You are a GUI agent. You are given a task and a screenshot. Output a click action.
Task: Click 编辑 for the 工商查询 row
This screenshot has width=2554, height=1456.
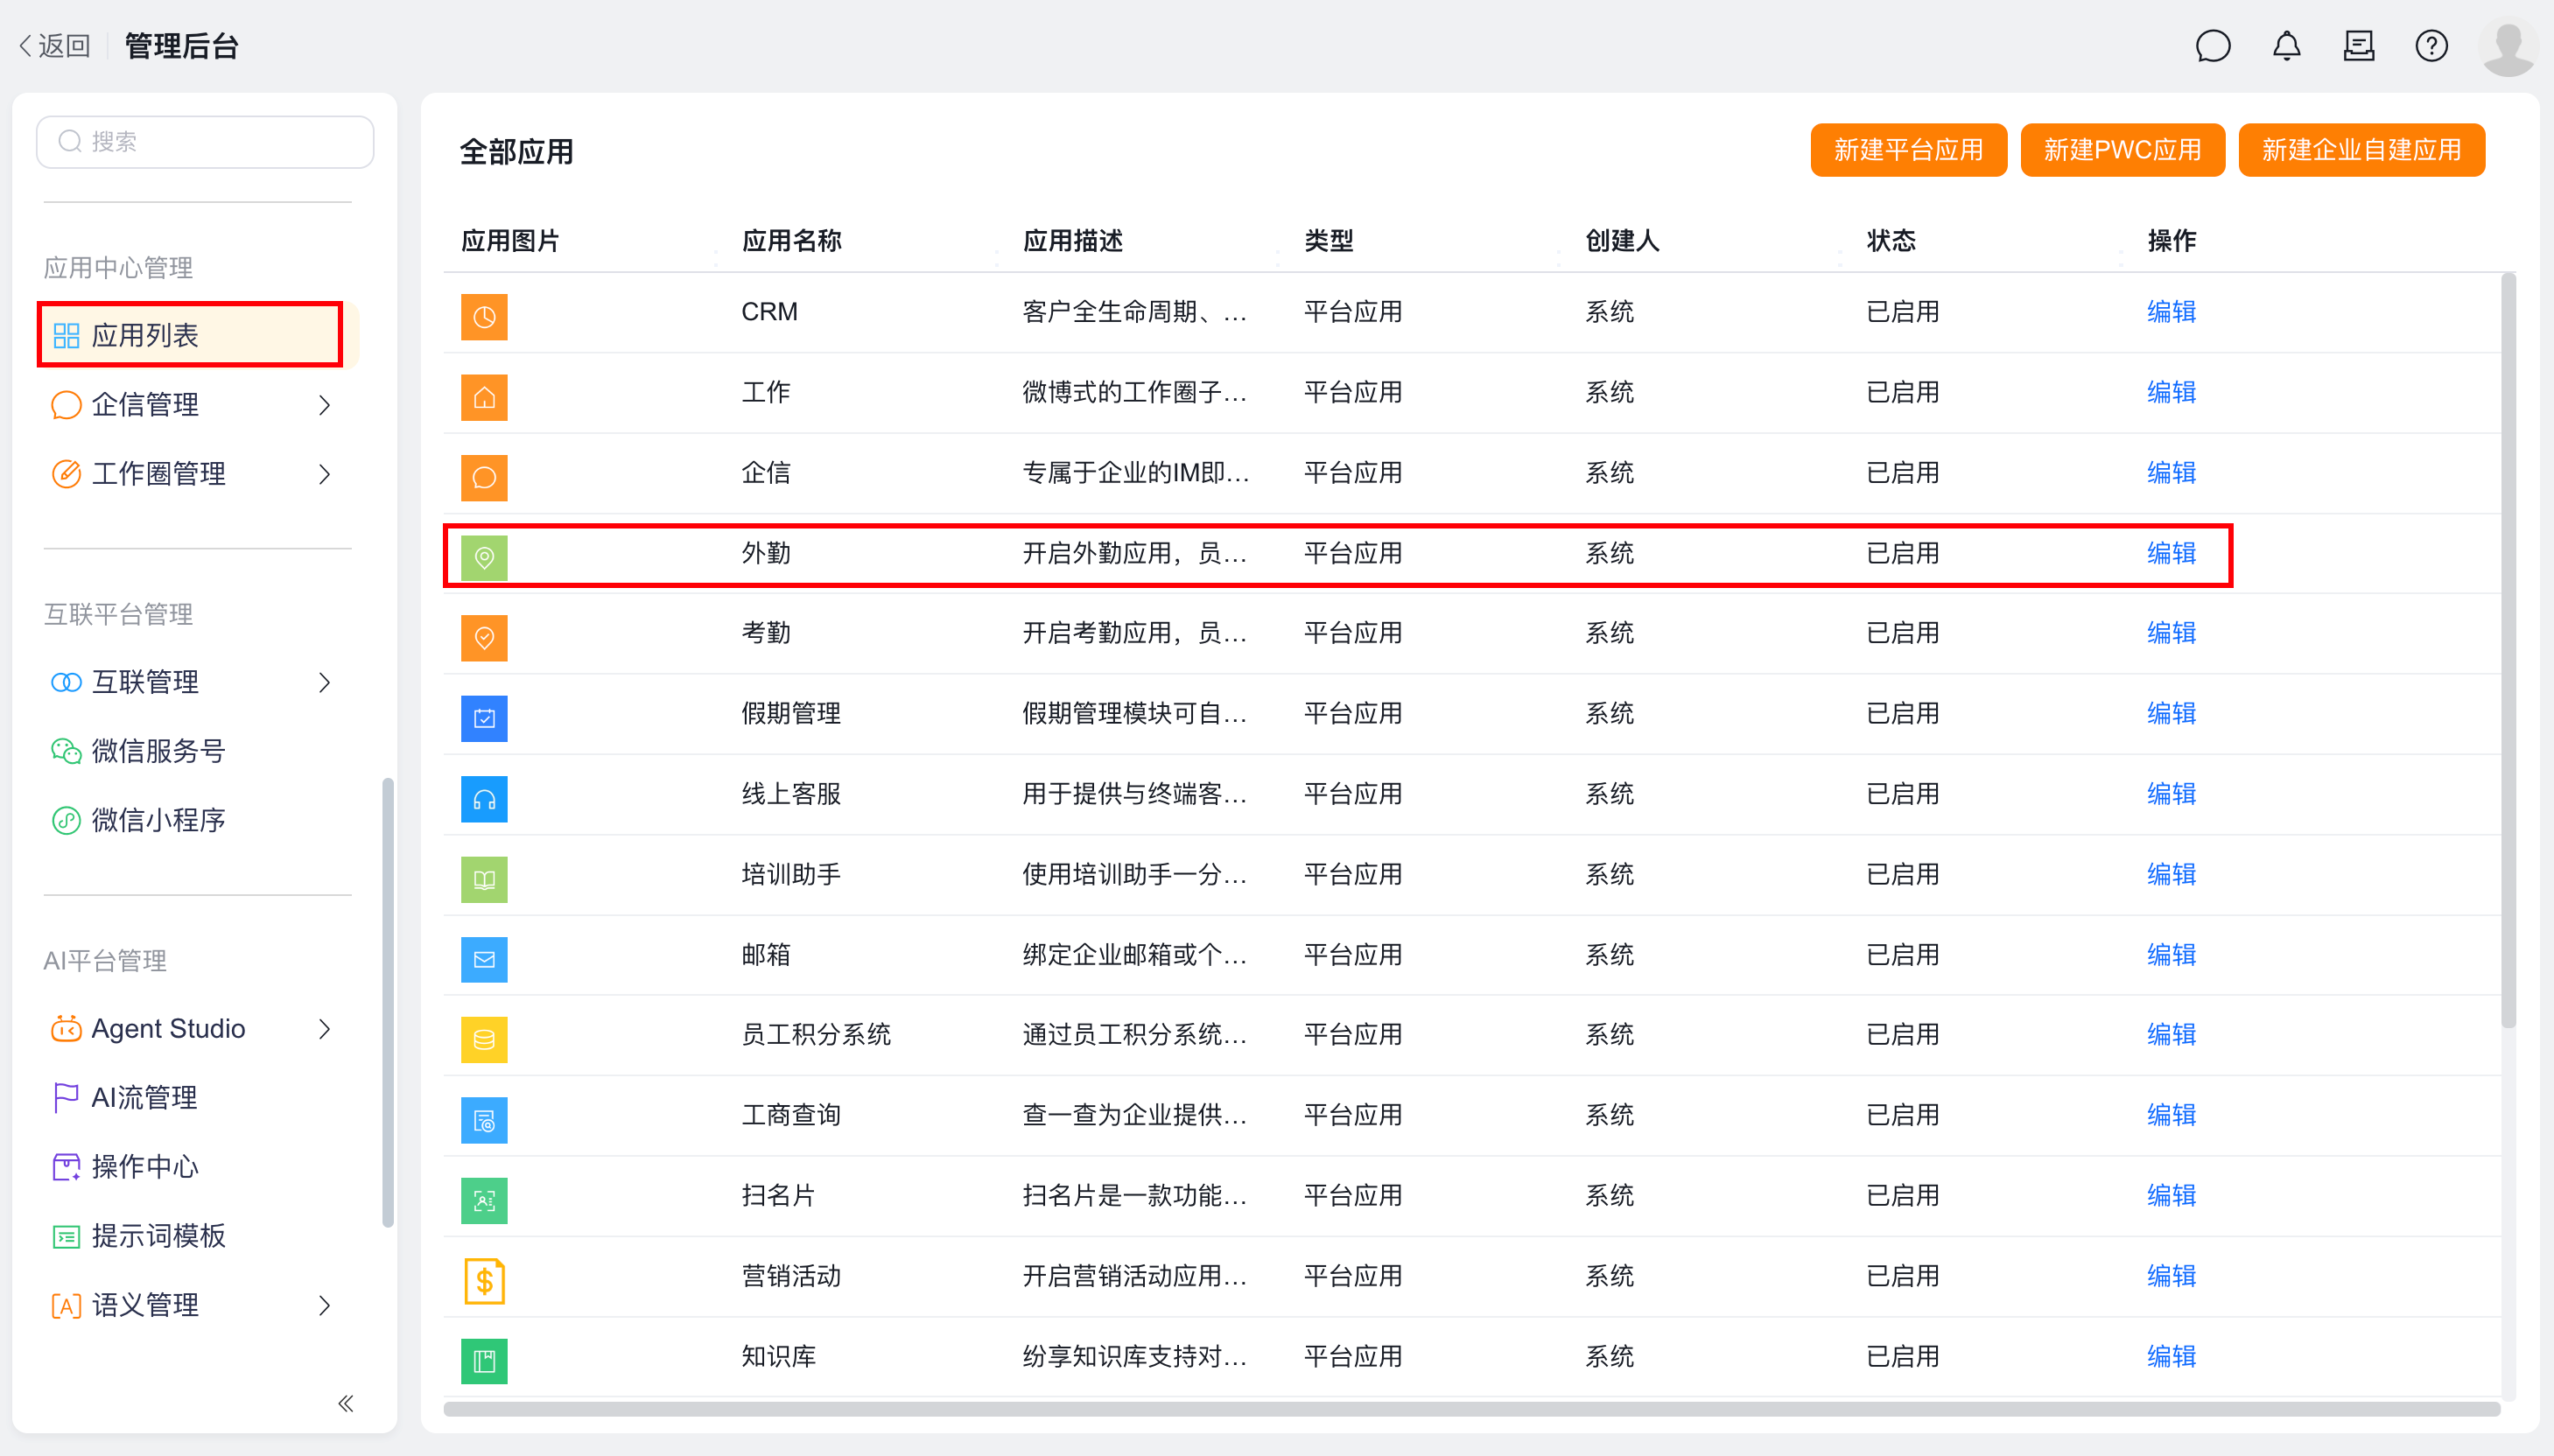click(2171, 1115)
